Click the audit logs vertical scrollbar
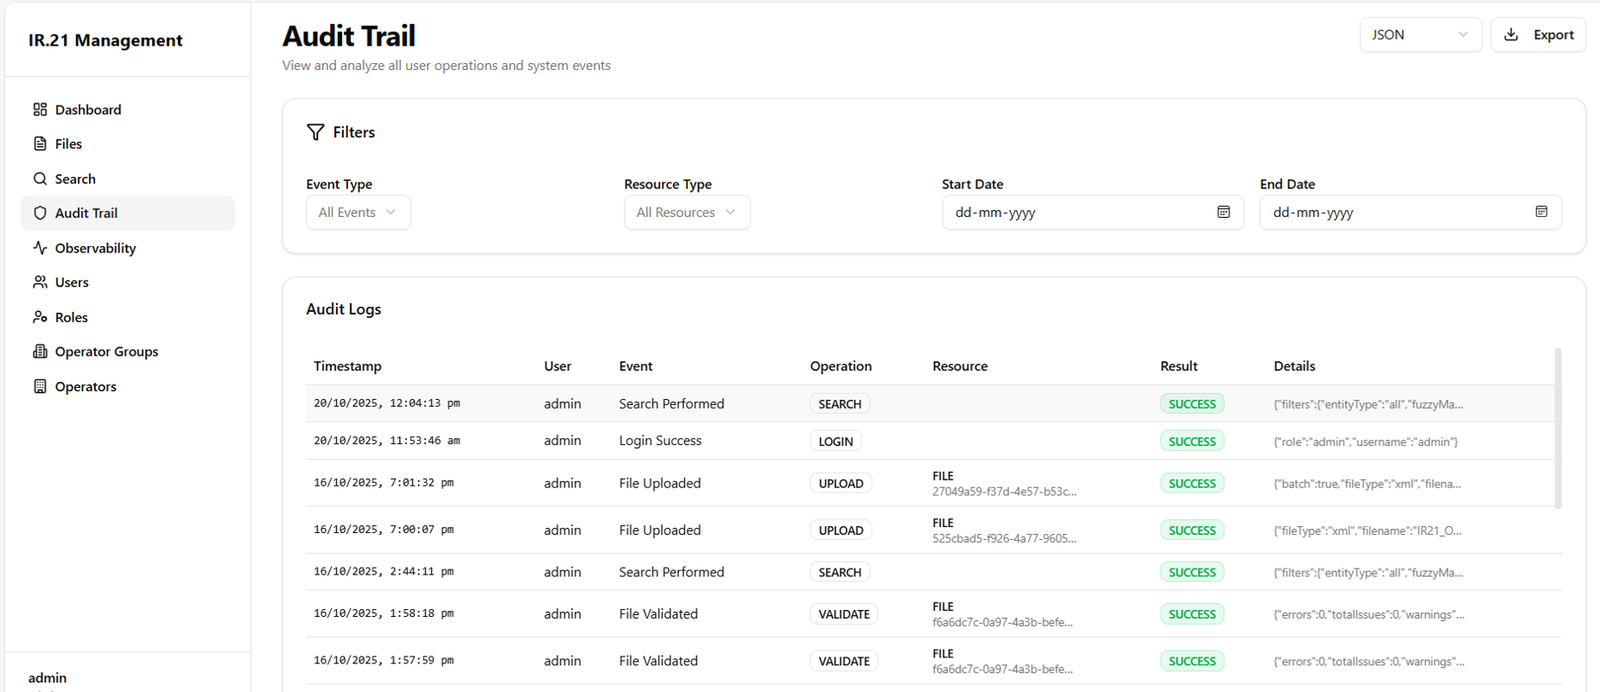The width and height of the screenshot is (1600, 692). pyautogui.click(x=1558, y=428)
